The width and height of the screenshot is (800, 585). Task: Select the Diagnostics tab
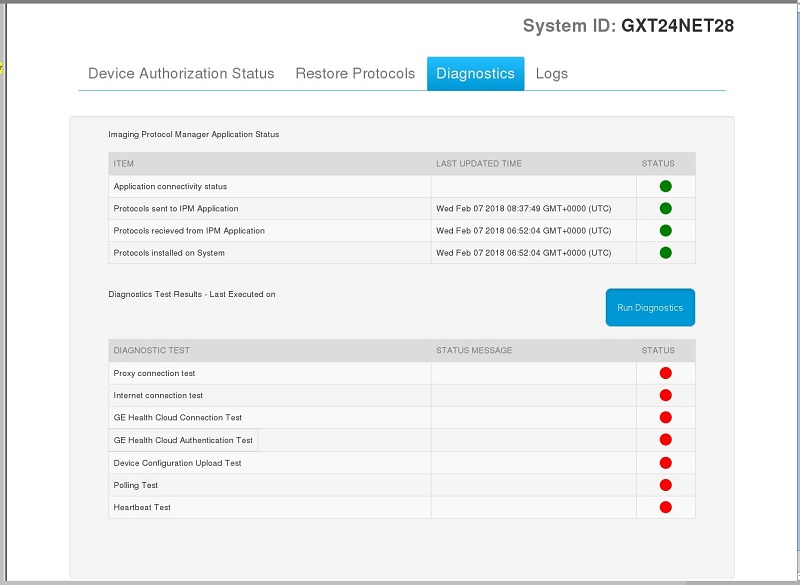tap(475, 73)
